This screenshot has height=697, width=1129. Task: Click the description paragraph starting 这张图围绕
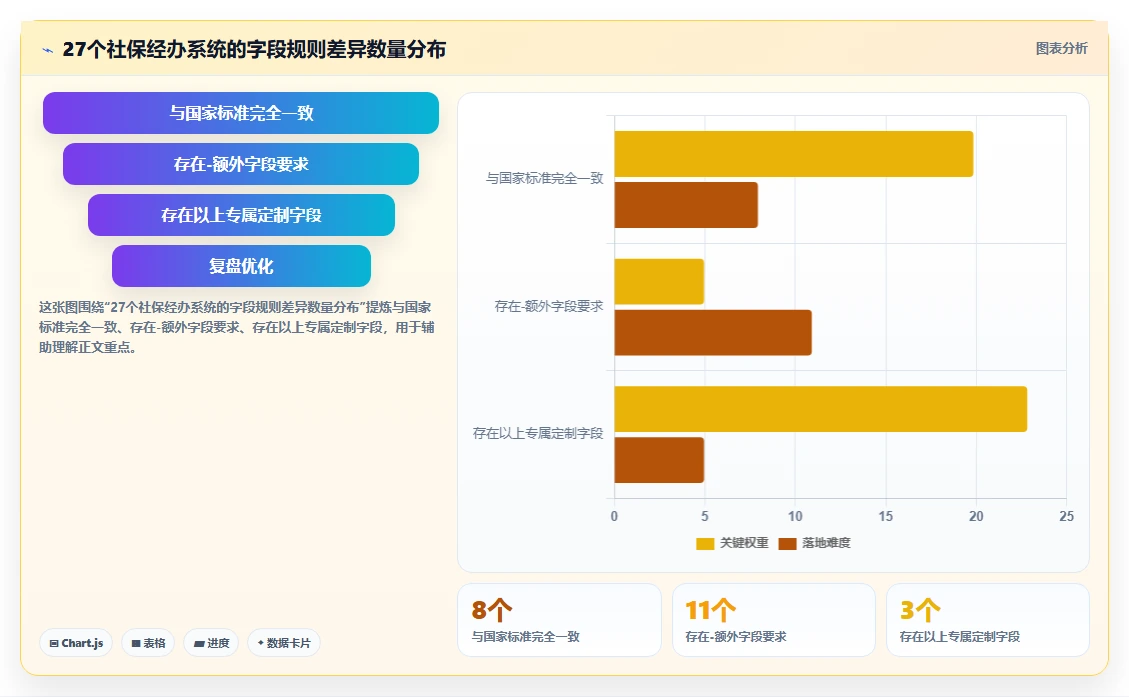coord(237,328)
